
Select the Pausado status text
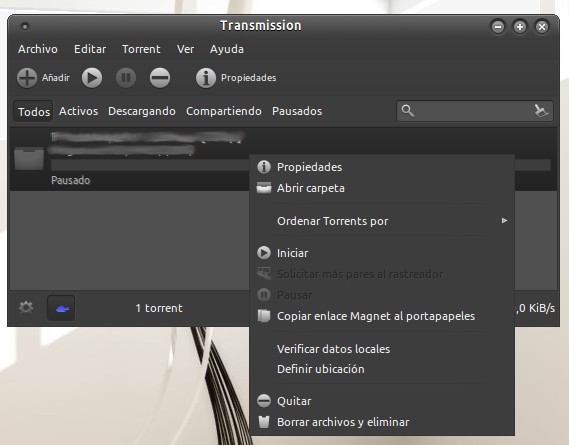click(x=70, y=180)
